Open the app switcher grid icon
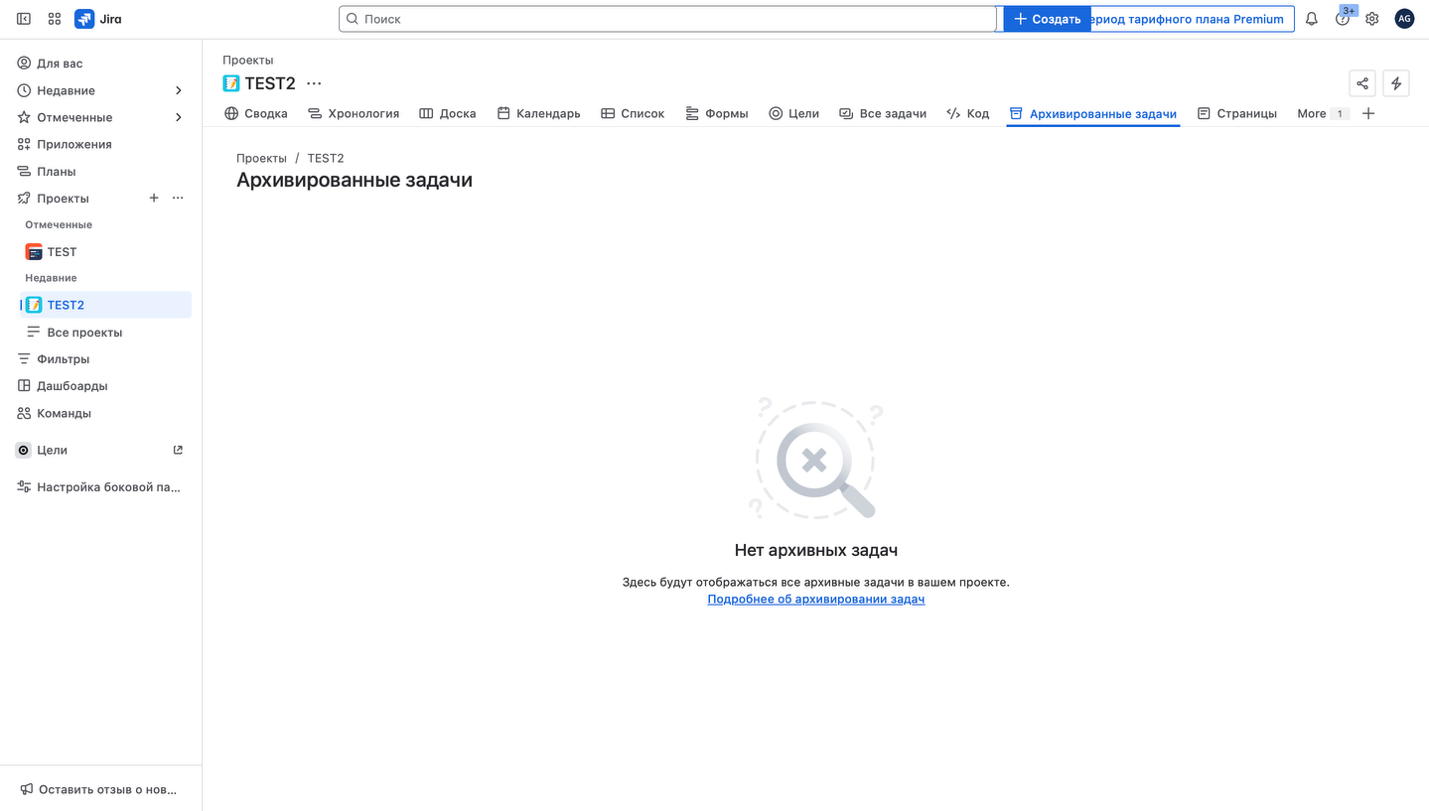This screenshot has height=811, width=1429. (54, 18)
